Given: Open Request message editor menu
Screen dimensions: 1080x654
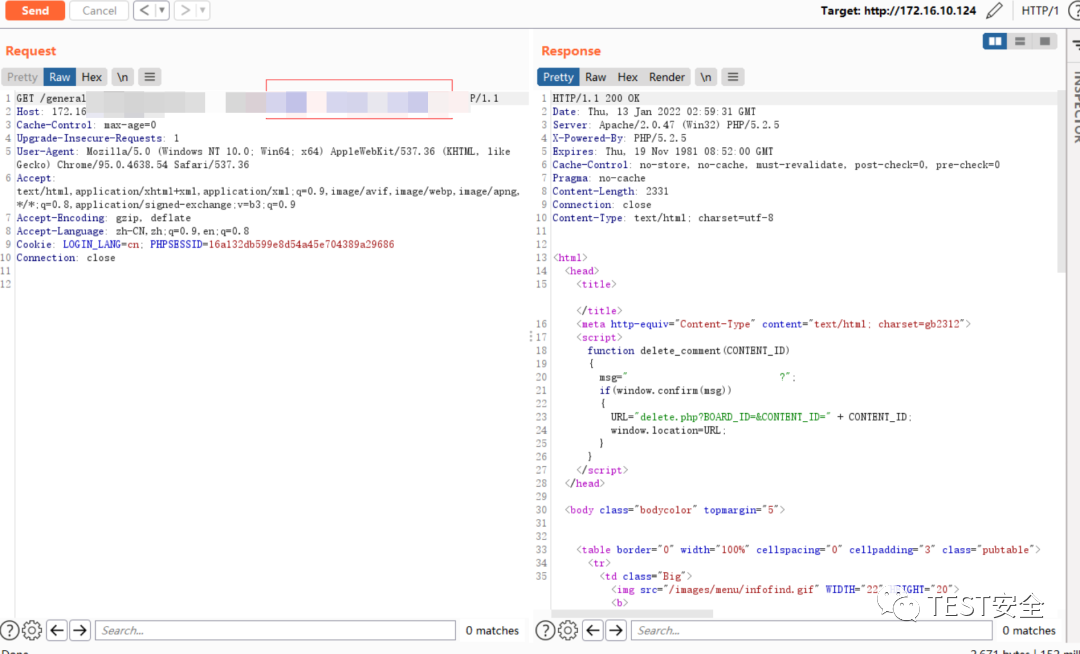Looking at the screenshot, I should click(x=149, y=77).
